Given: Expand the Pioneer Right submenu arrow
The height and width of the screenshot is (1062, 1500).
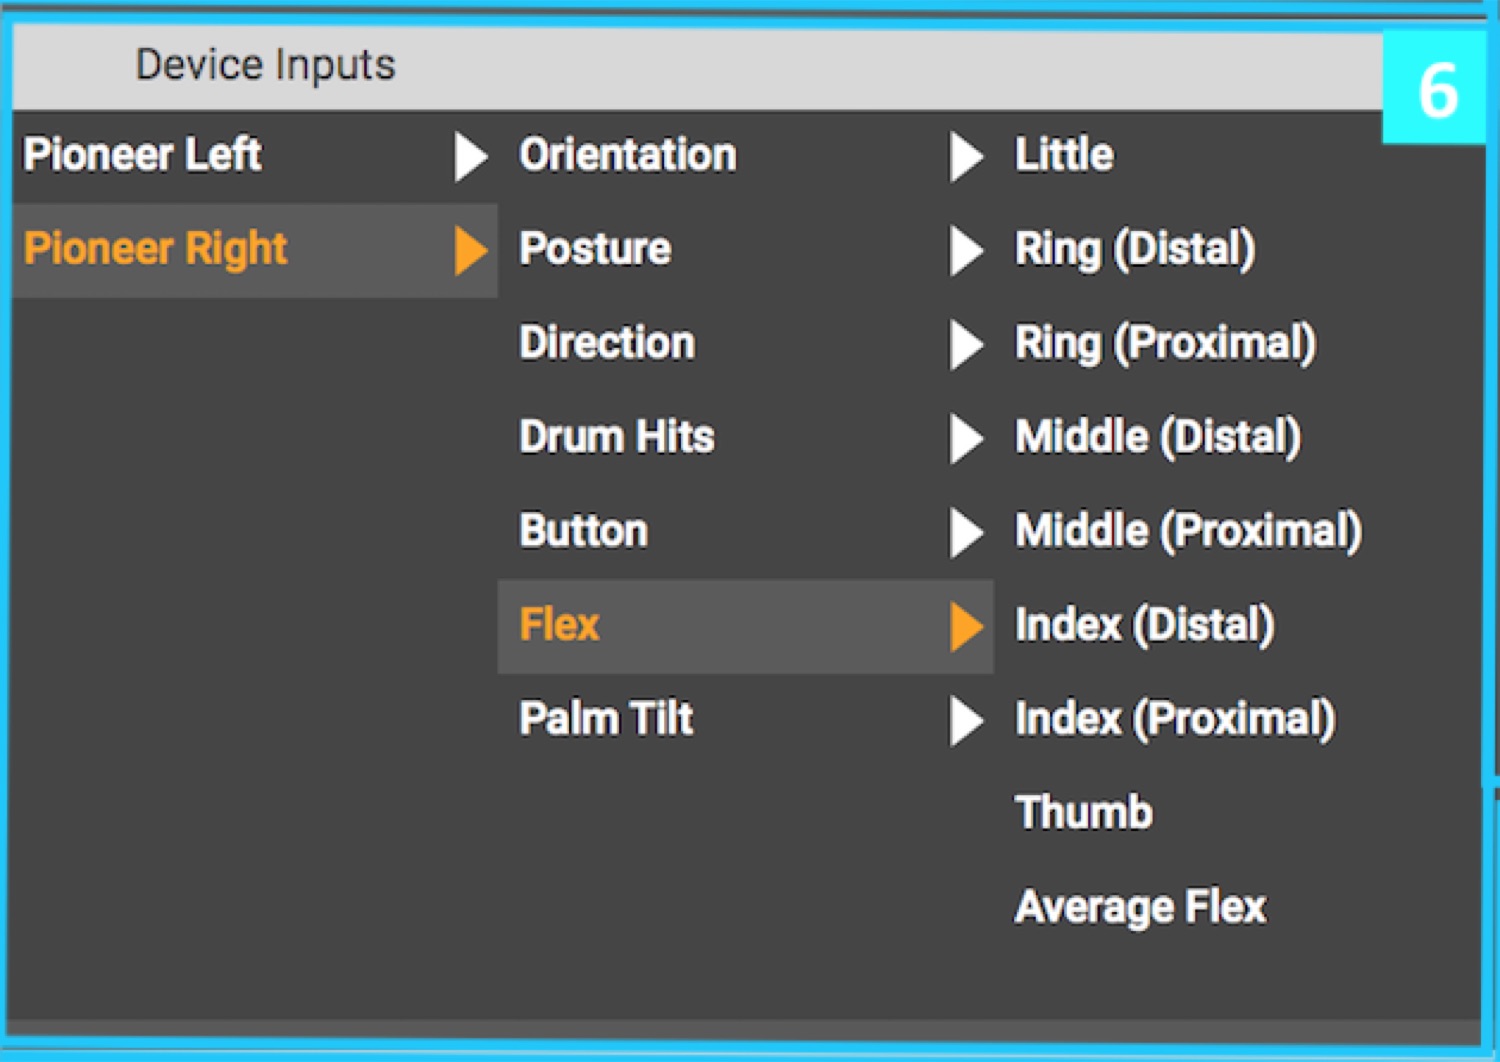Looking at the screenshot, I should coord(470,250).
